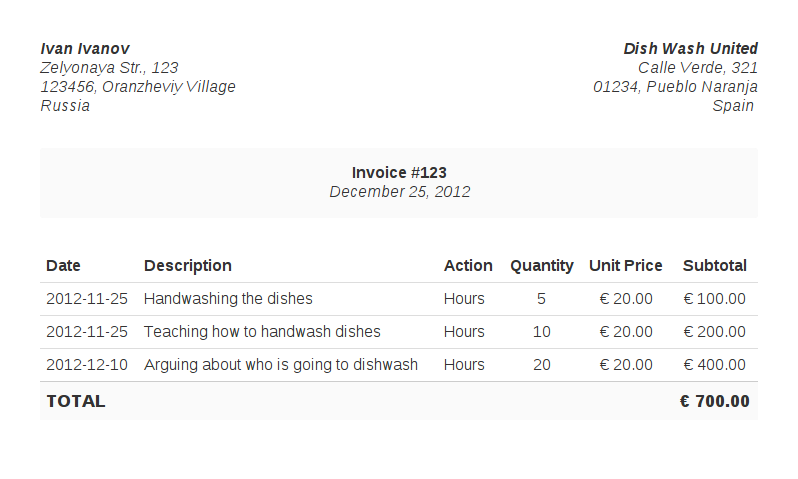Screen dimensions: 798x479
Task: Click the 2012-12-10 date cell
Action: pos(87,365)
